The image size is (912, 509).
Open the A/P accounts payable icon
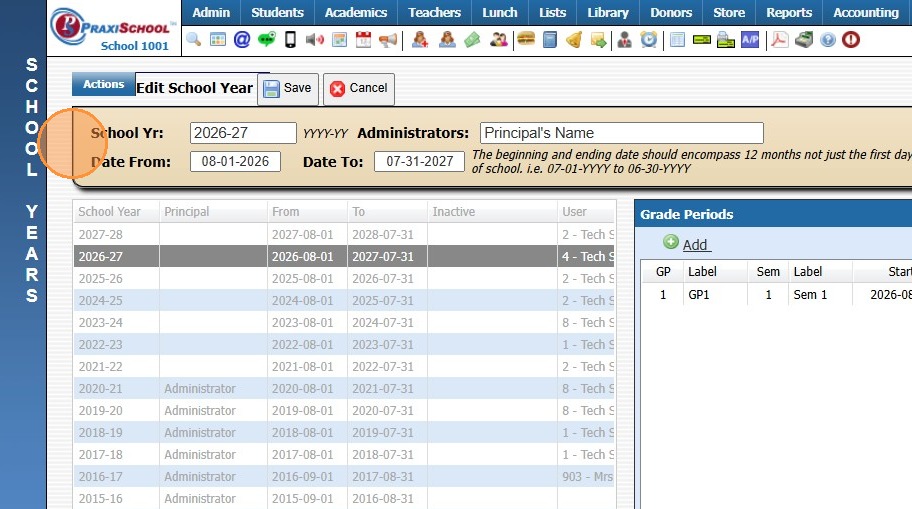click(750, 40)
